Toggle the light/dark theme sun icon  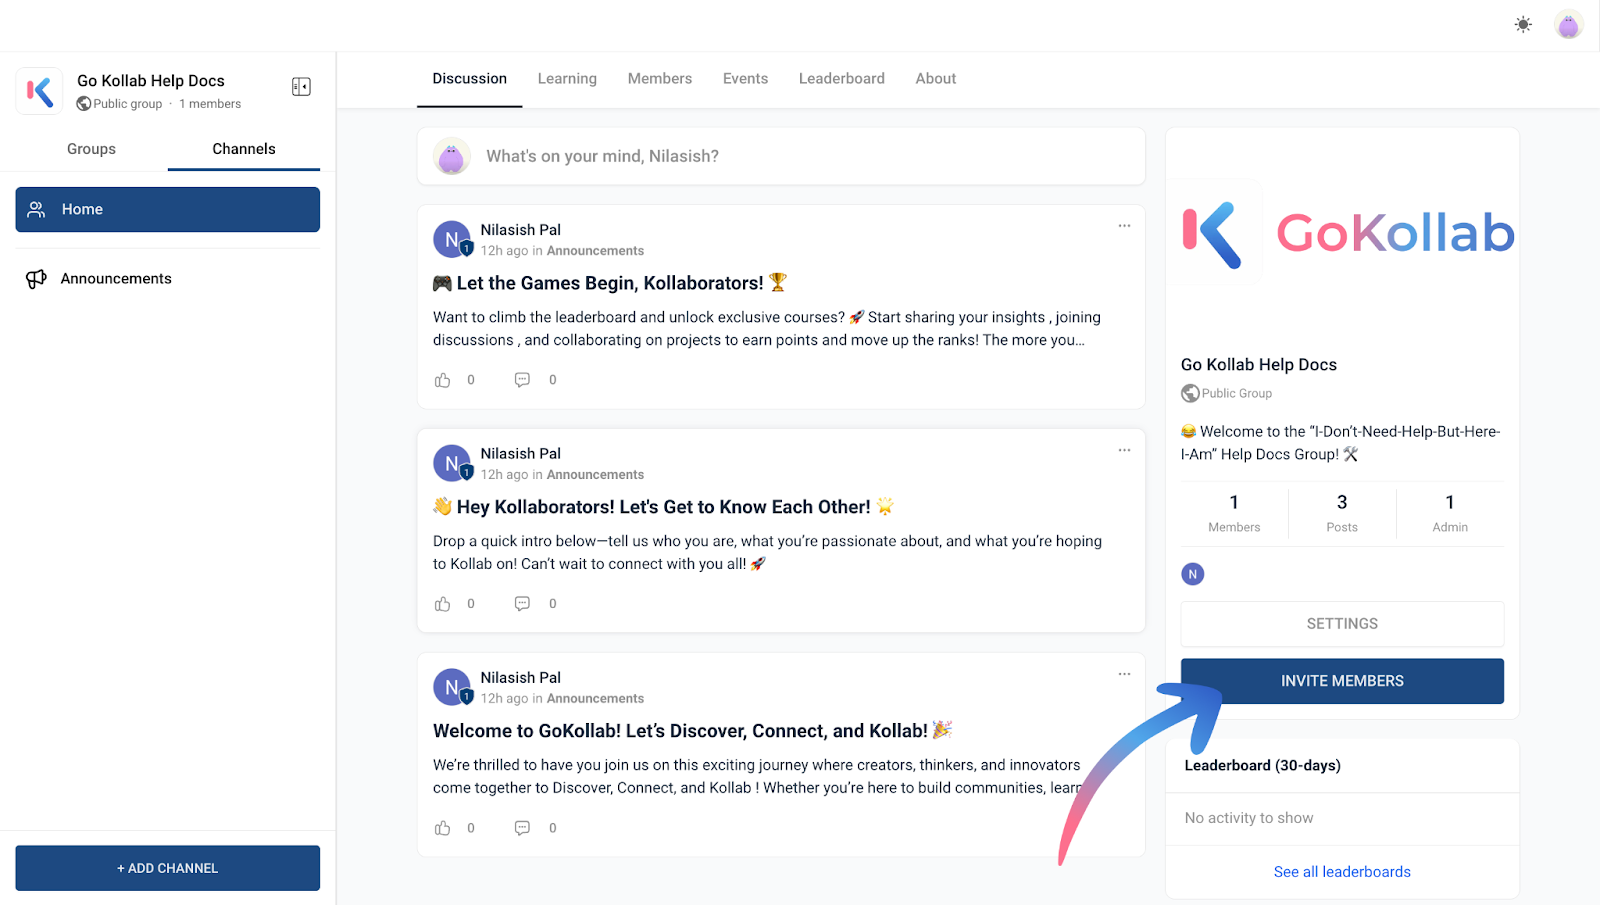click(1523, 25)
